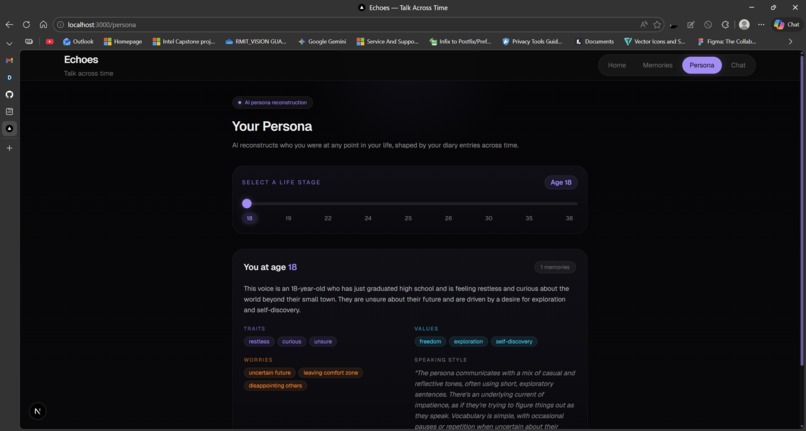The image size is (806, 431).
Task: Select the active Echoes tab in sidebar
Action: 9,129
